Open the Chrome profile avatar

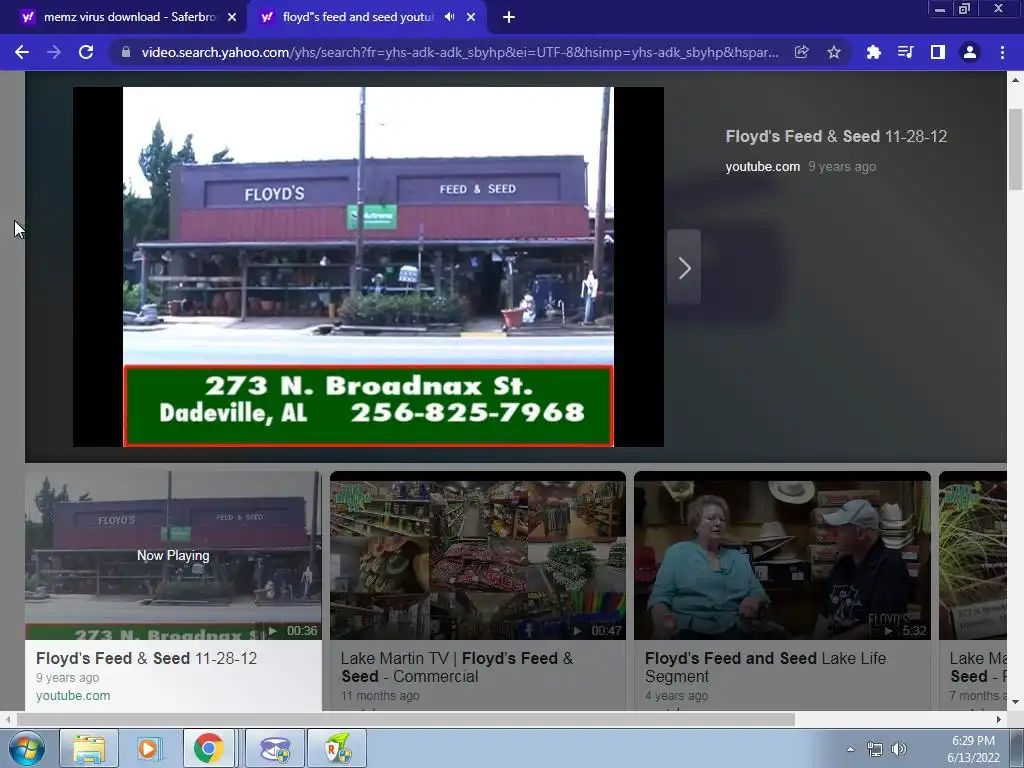970,52
